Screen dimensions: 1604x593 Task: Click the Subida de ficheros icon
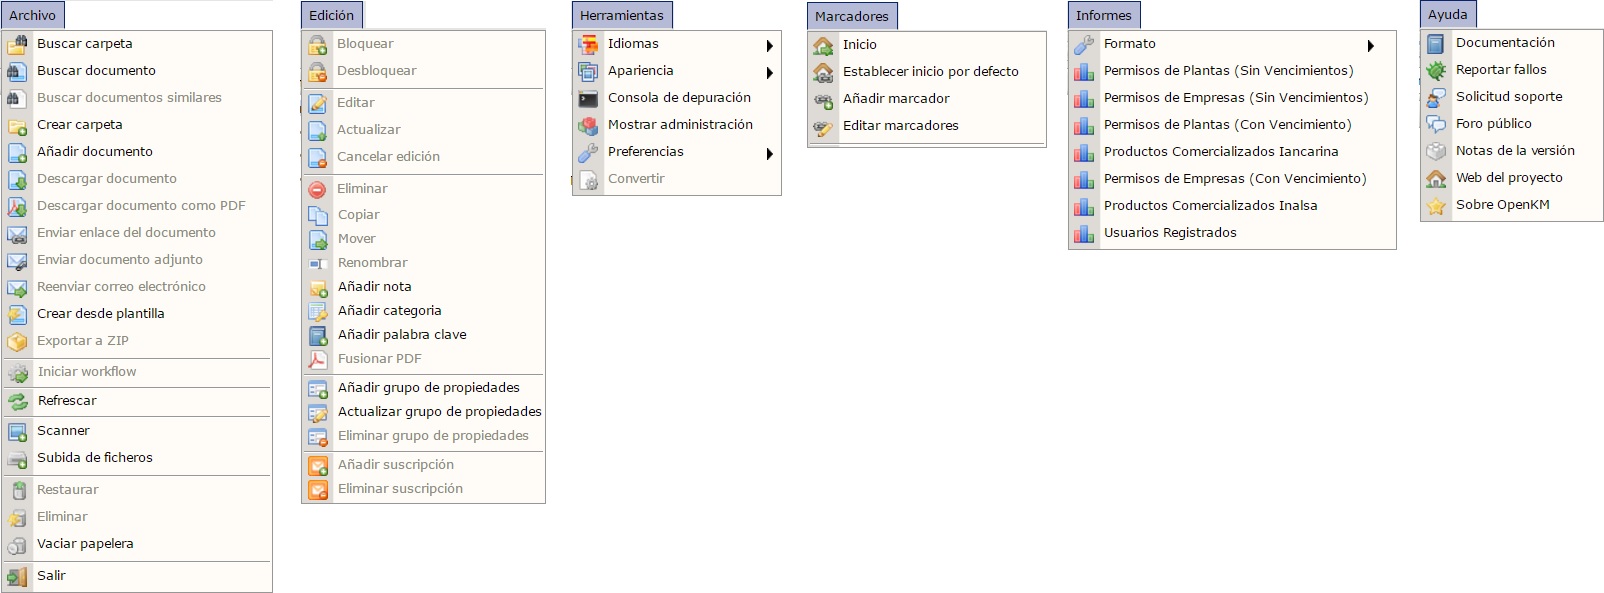click(17, 458)
